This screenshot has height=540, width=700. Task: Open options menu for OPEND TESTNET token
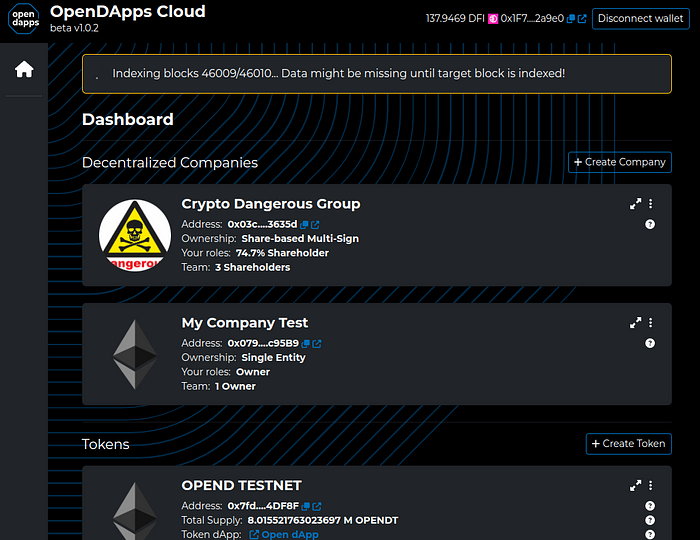click(x=650, y=486)
